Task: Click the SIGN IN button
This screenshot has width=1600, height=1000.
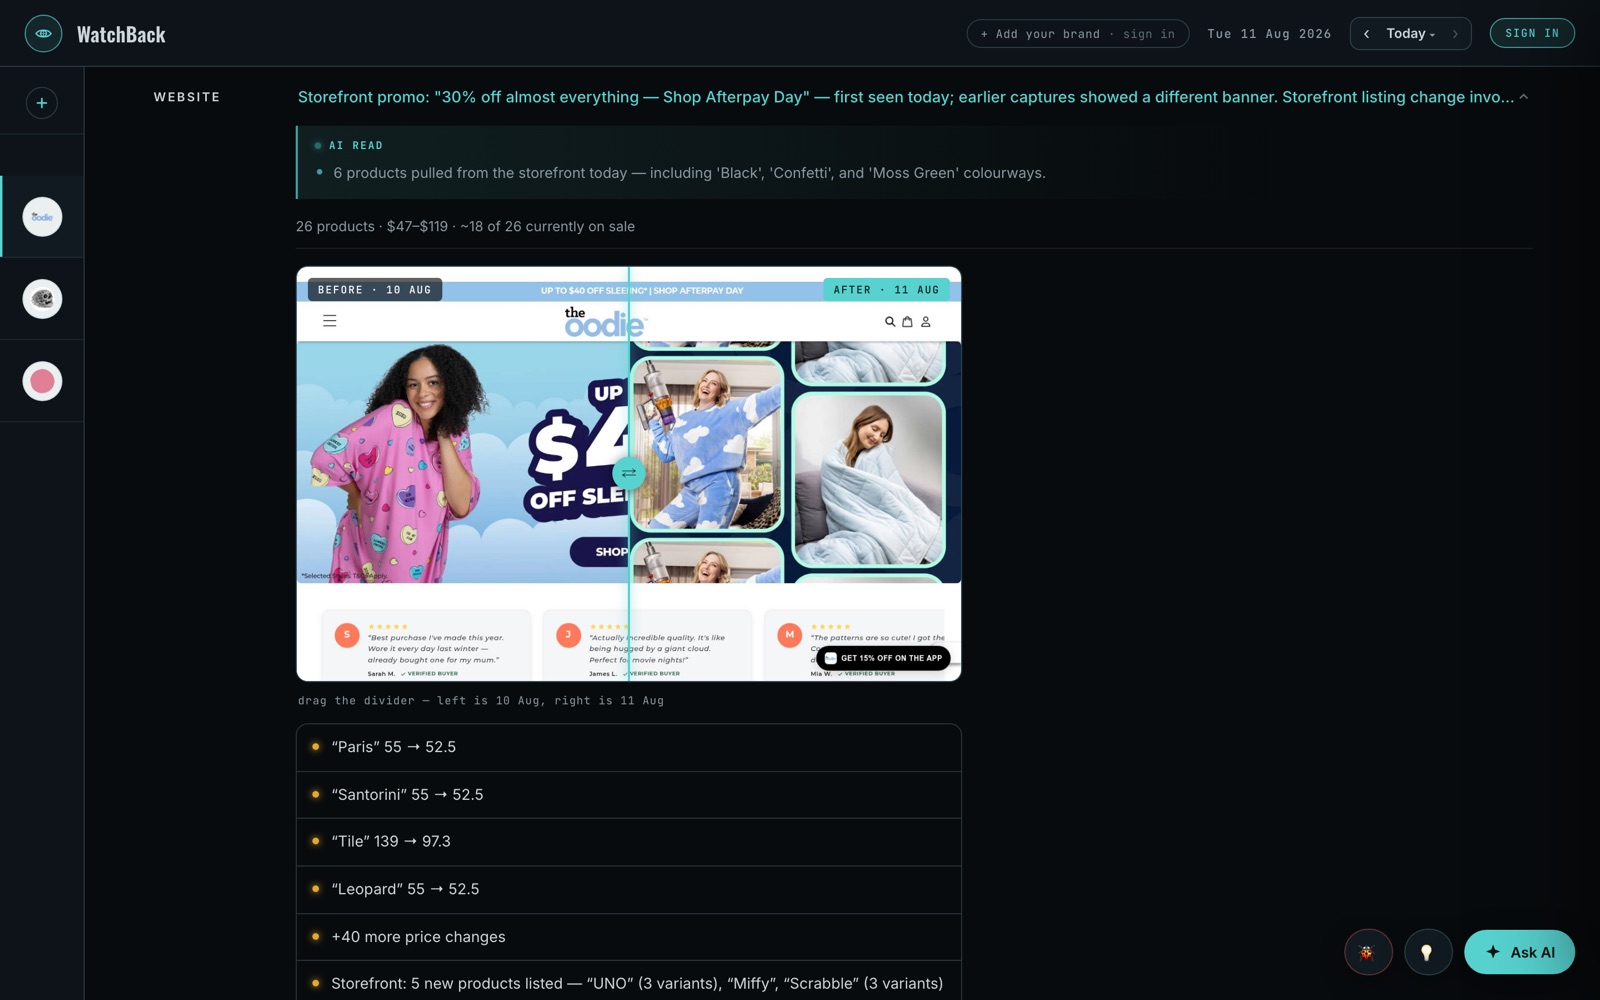Action: point(1532,33)
